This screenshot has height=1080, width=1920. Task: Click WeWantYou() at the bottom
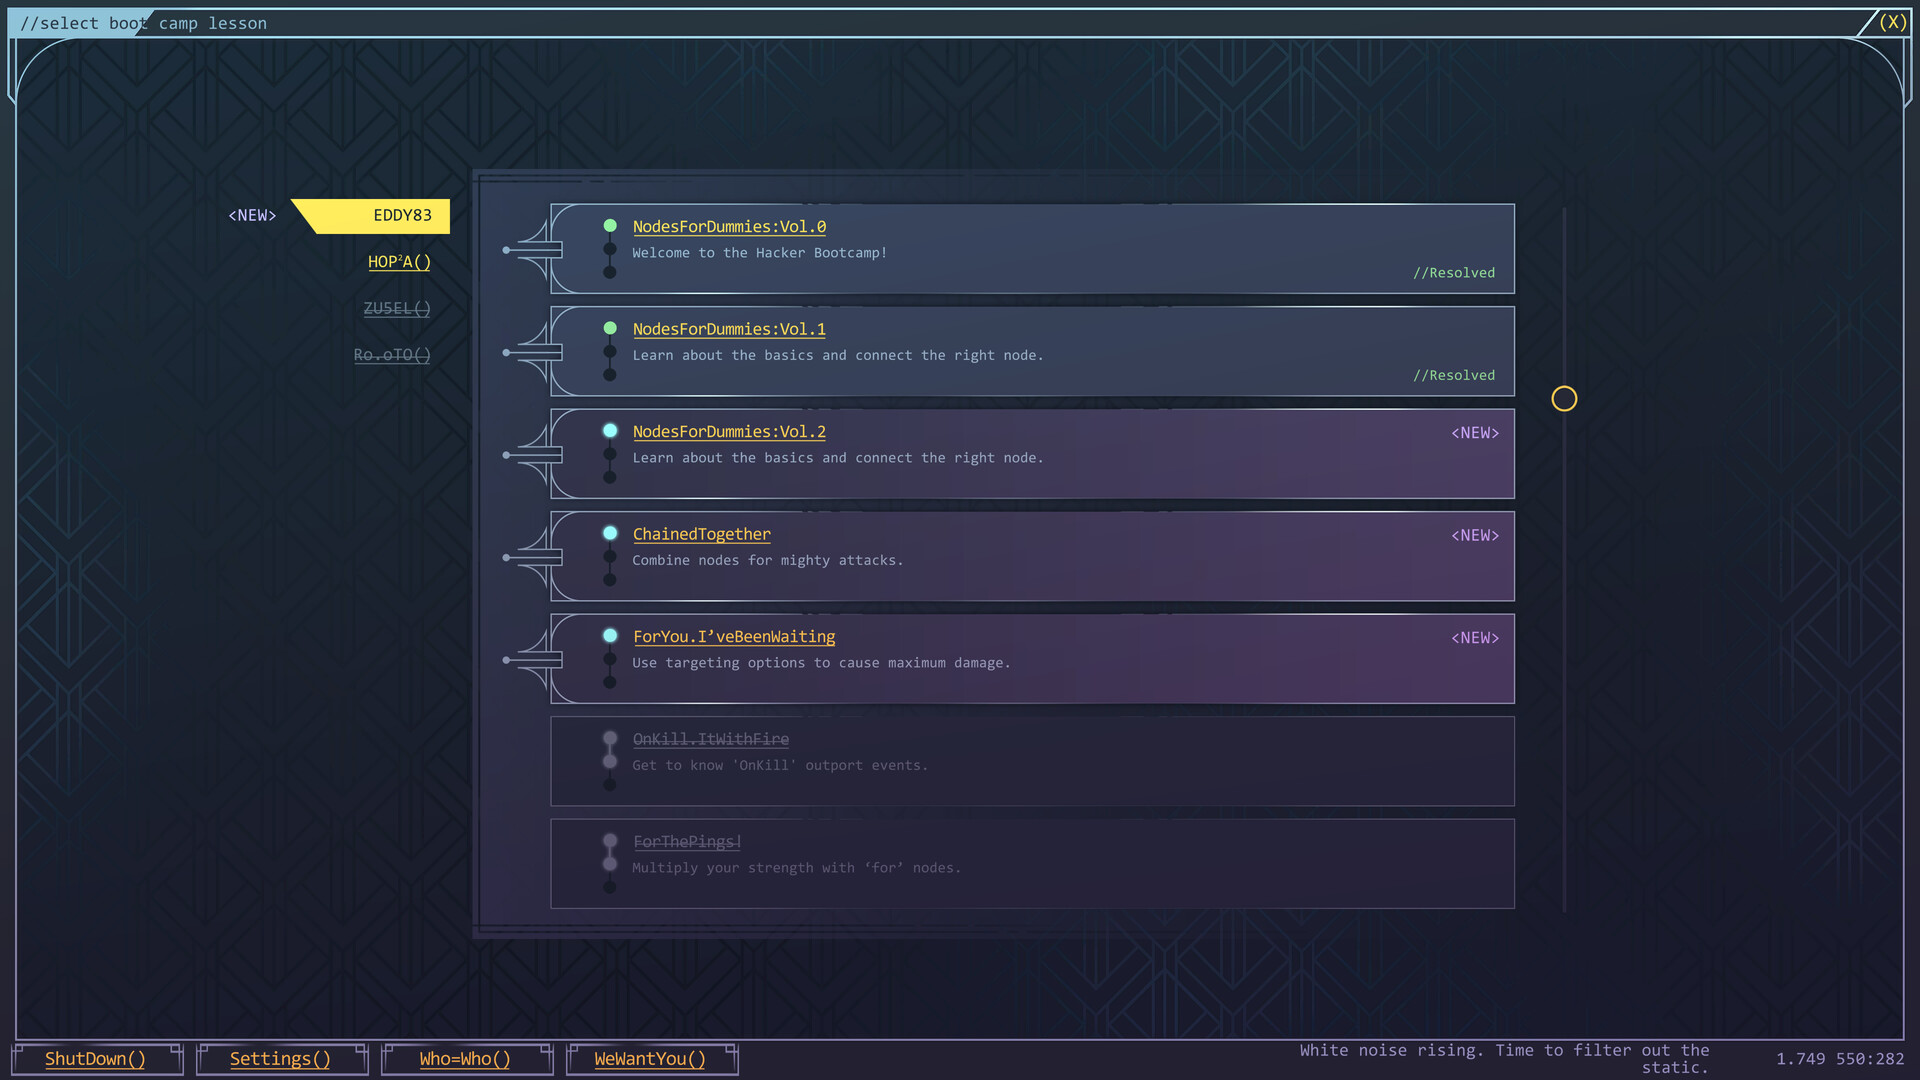click(650, 1058)
